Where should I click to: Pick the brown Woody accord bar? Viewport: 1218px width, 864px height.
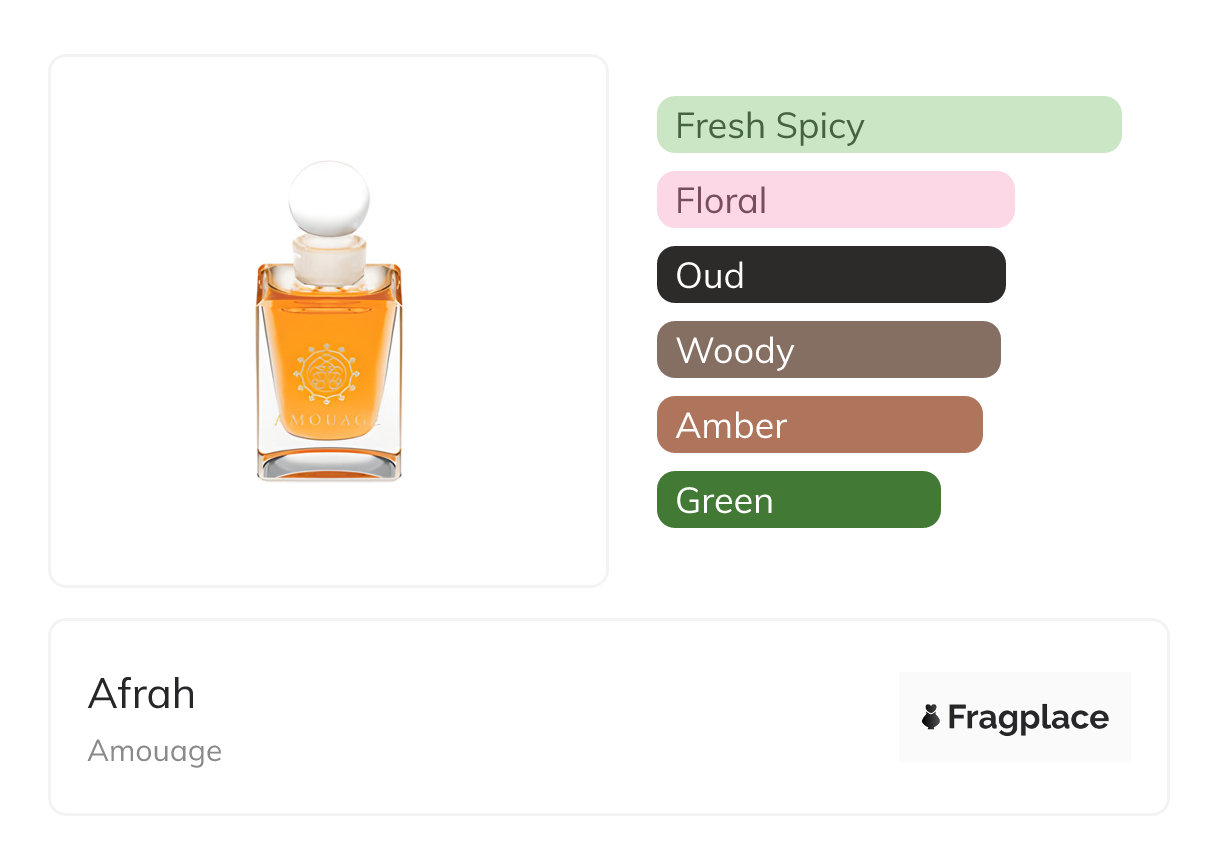829,350
